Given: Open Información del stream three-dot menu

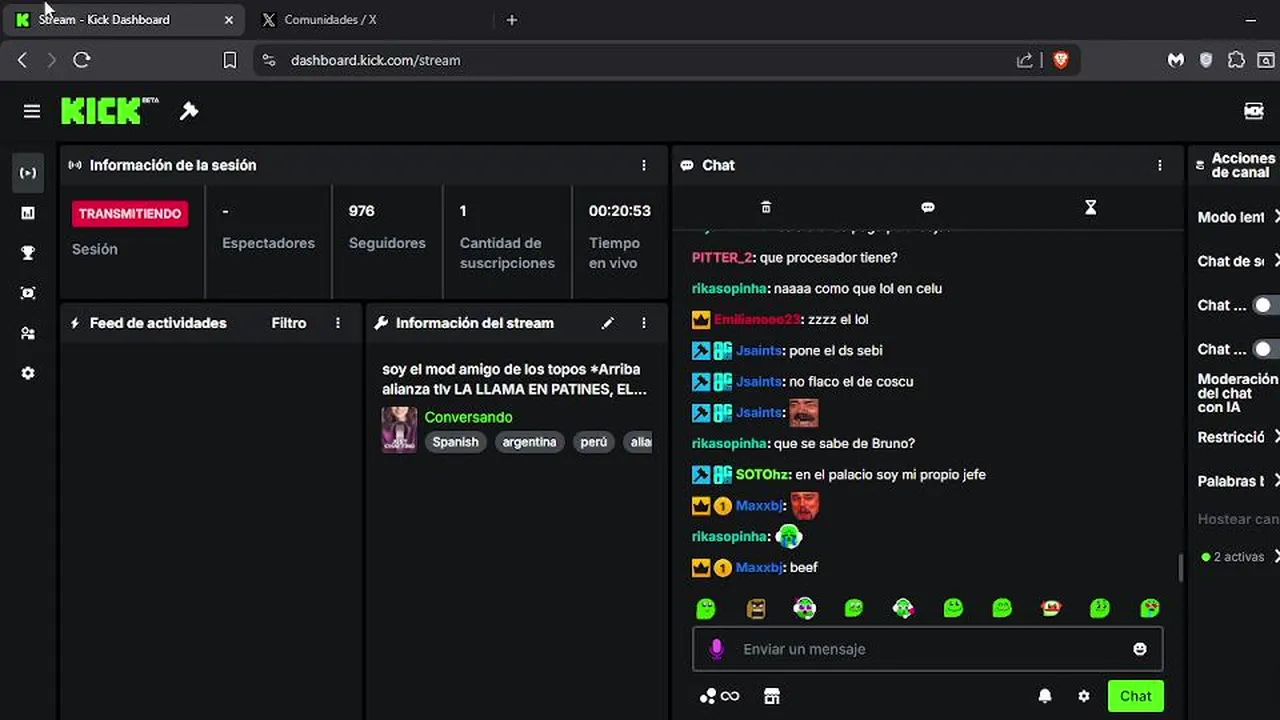Looking at the screenshot, I should (x=644, y=323).
